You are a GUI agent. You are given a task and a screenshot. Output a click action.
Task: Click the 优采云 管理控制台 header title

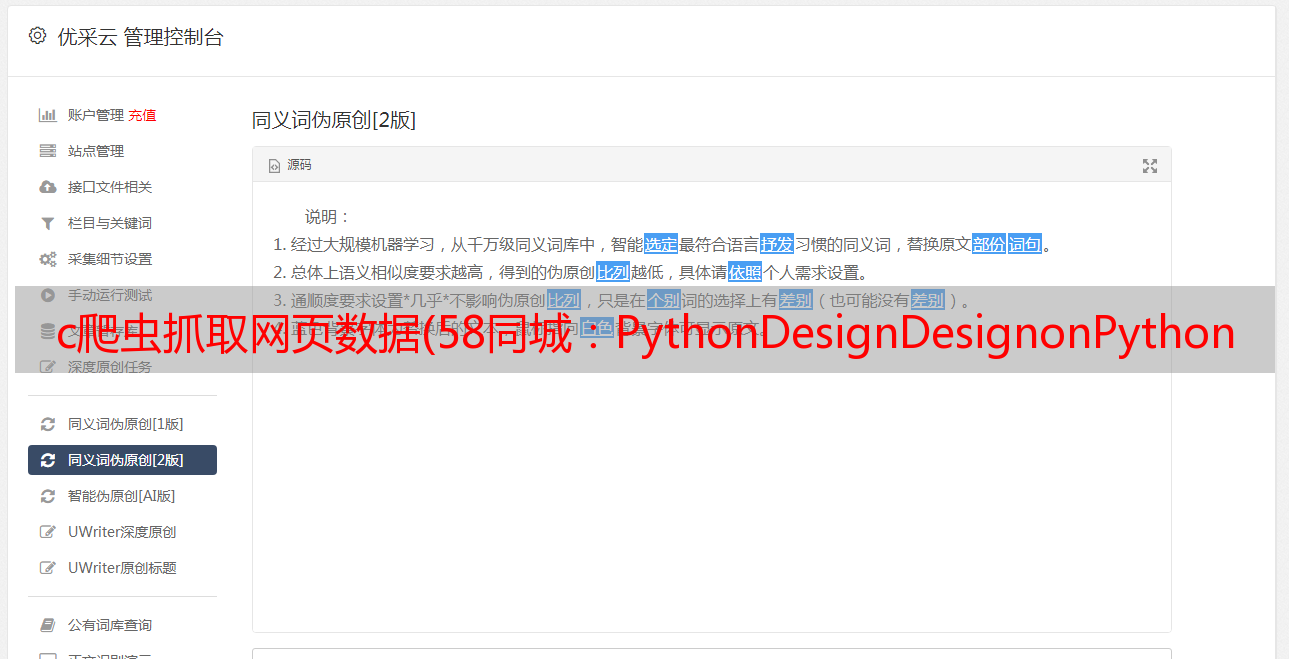140,37
